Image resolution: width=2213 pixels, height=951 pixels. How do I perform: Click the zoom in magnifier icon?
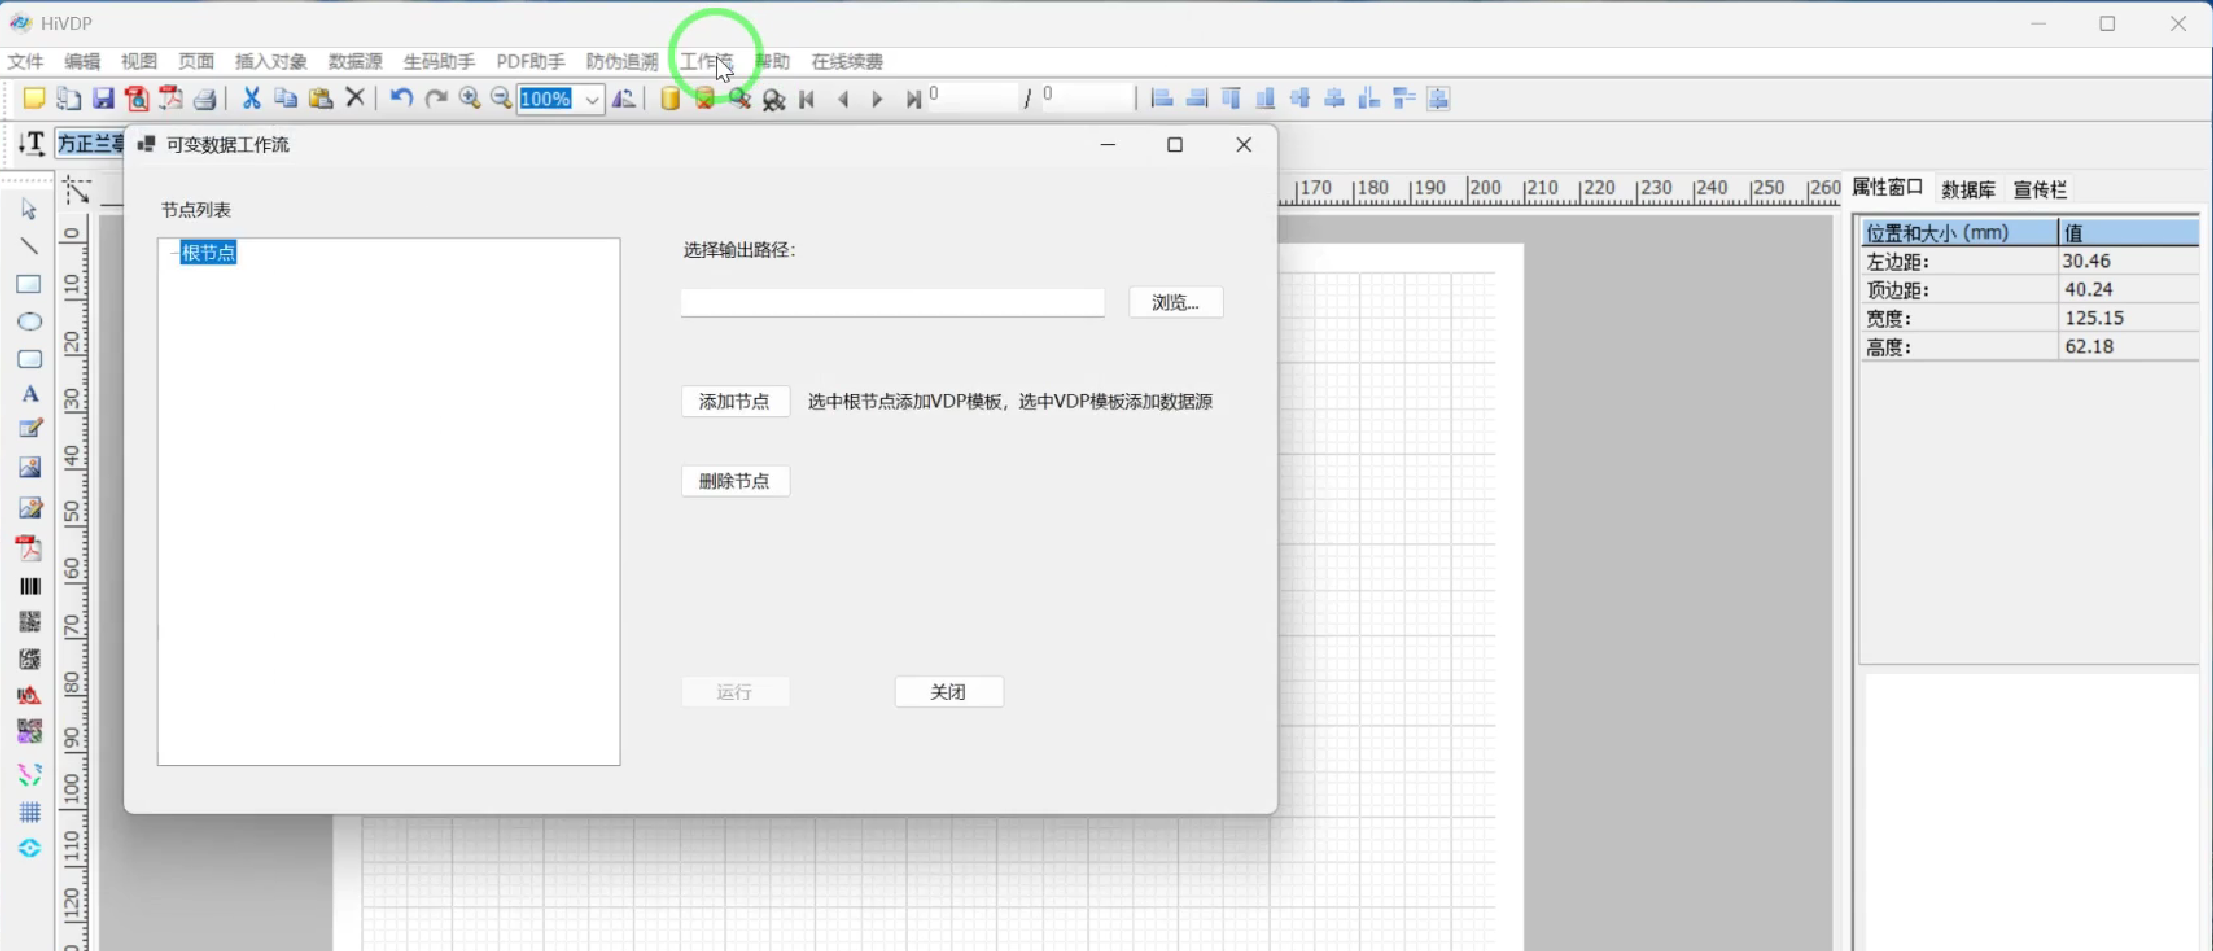pyautogui.click(x=468, y=98)
